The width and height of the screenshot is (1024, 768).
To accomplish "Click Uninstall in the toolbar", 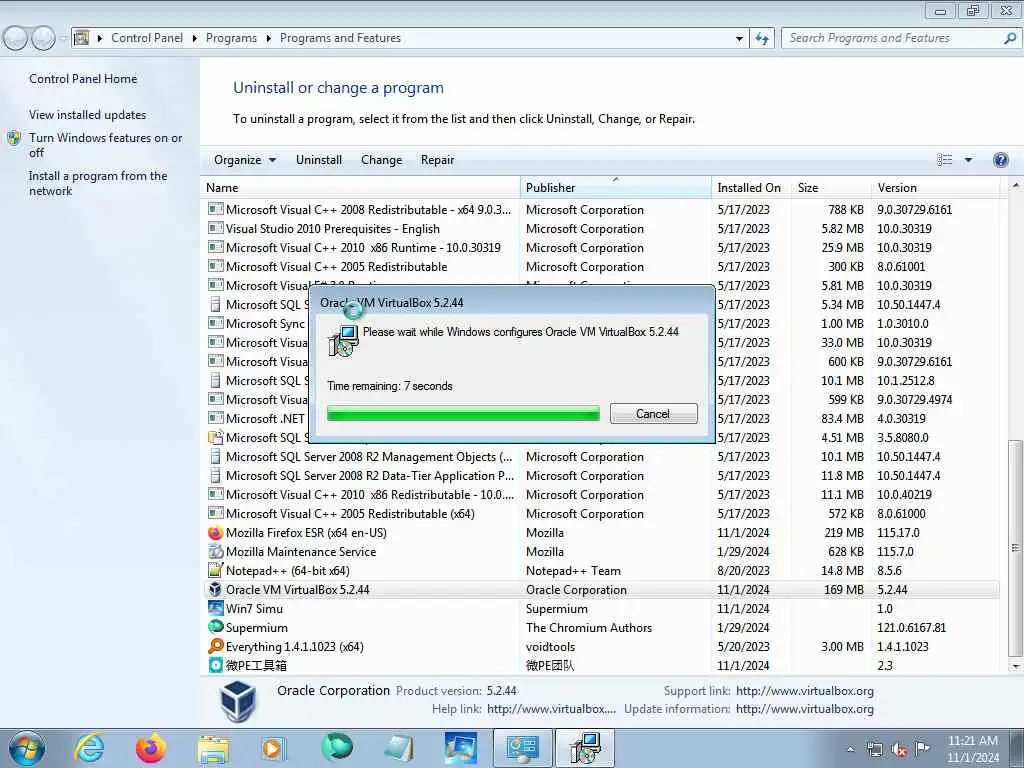I will coord(319,160).
